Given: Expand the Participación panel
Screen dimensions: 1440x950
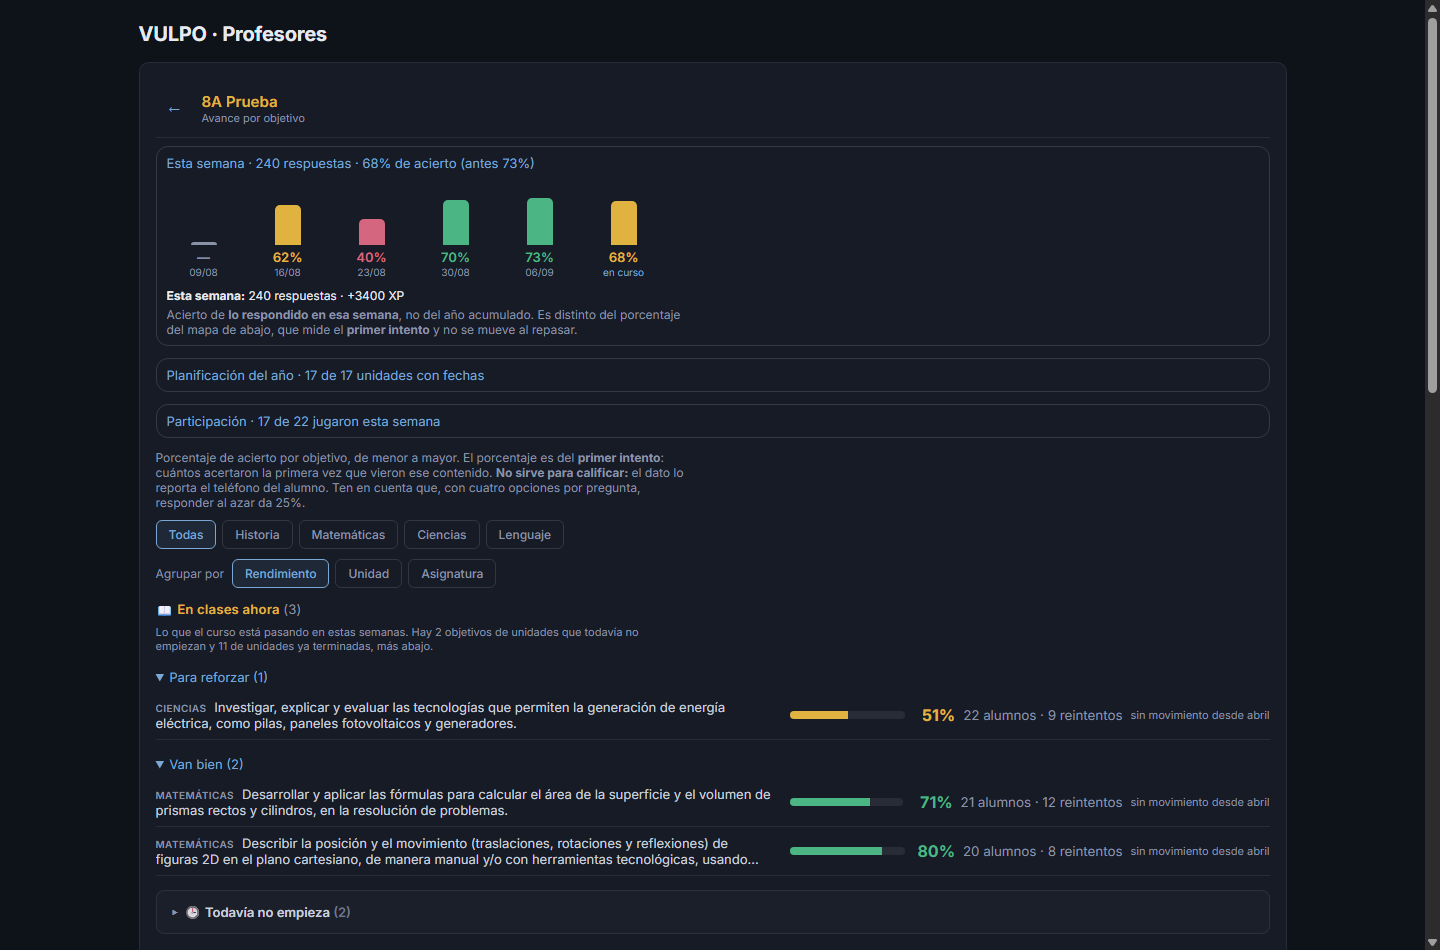Looking at the screenshot, I should pyautogui.click(x=713, y=421).
